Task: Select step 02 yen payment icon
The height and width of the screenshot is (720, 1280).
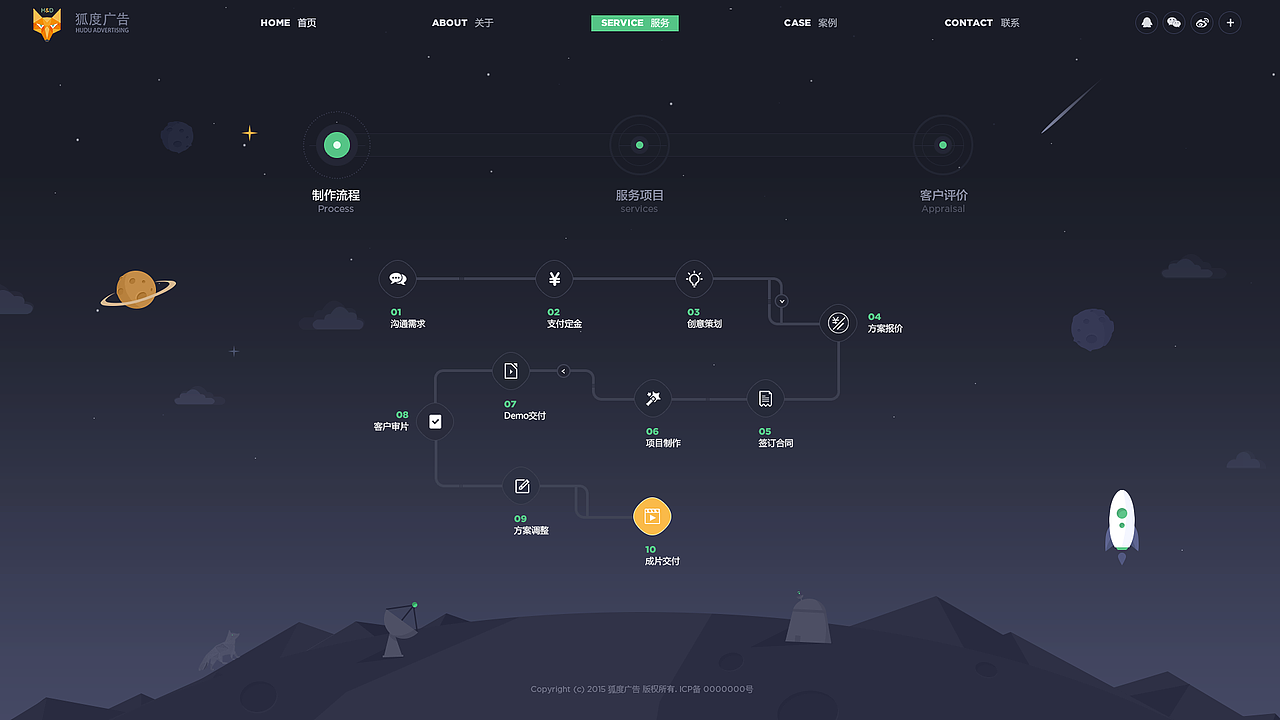Action: 554,279
